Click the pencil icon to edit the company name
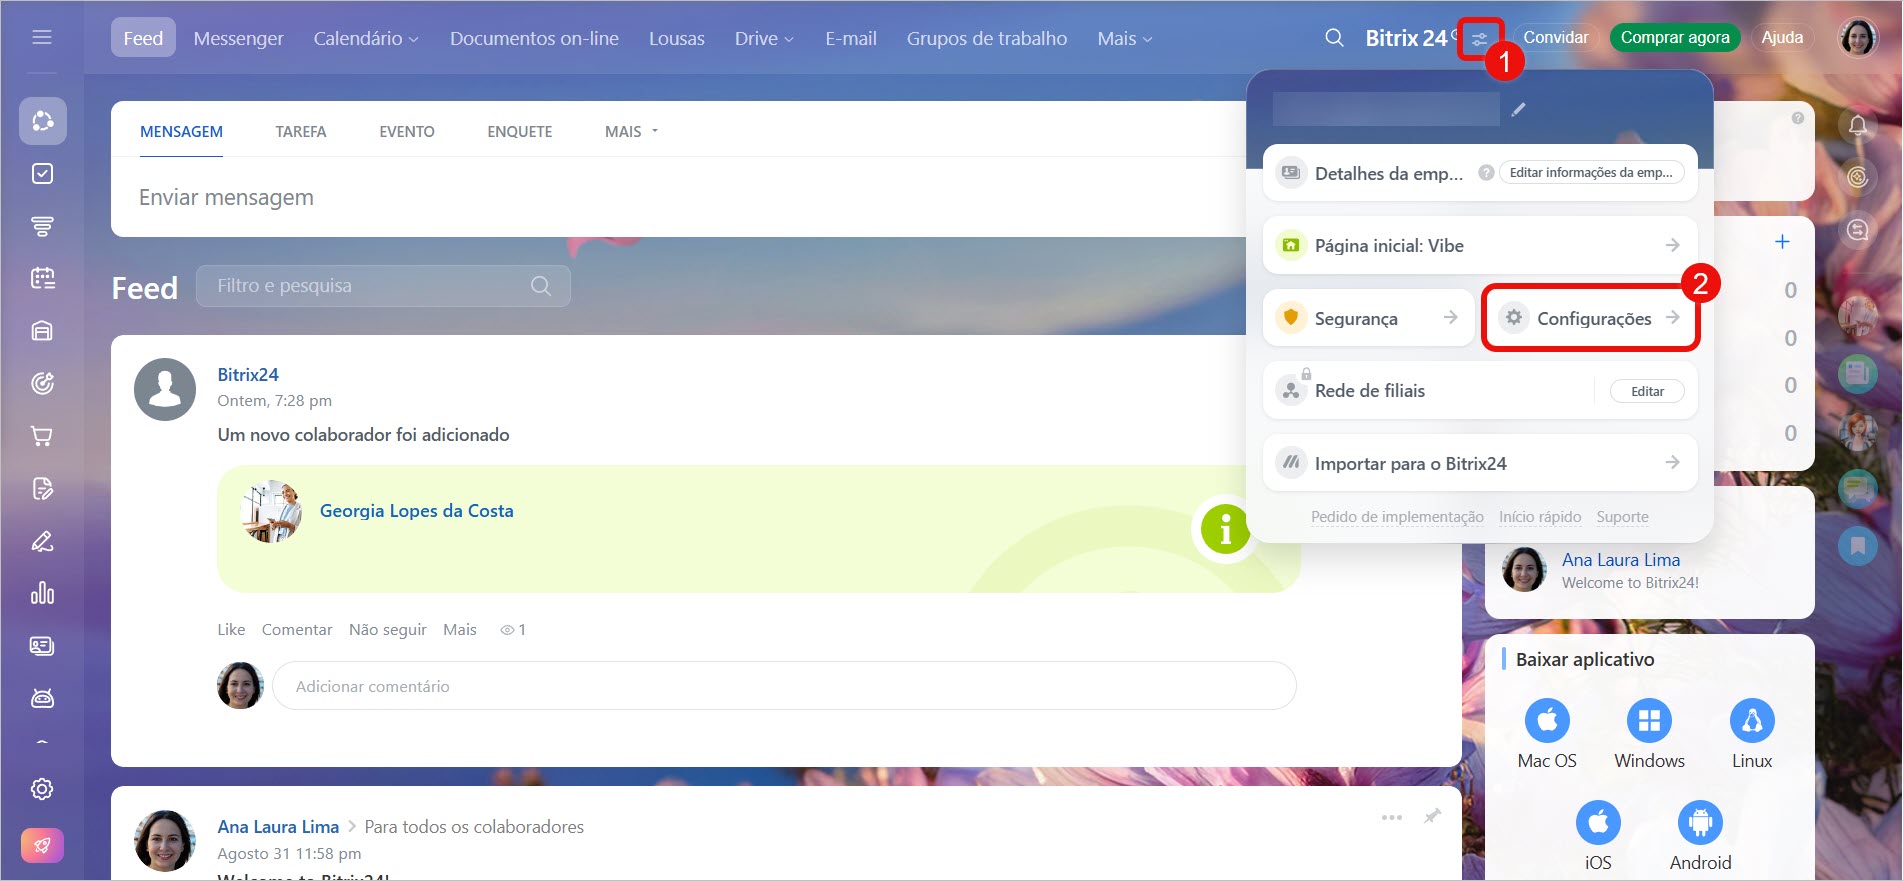This screenshot has width=1903, height=881. [x=1518, y=109]
